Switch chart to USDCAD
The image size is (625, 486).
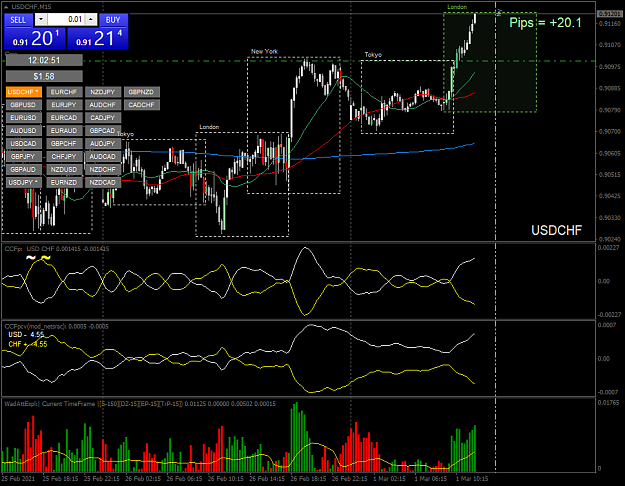24,144
